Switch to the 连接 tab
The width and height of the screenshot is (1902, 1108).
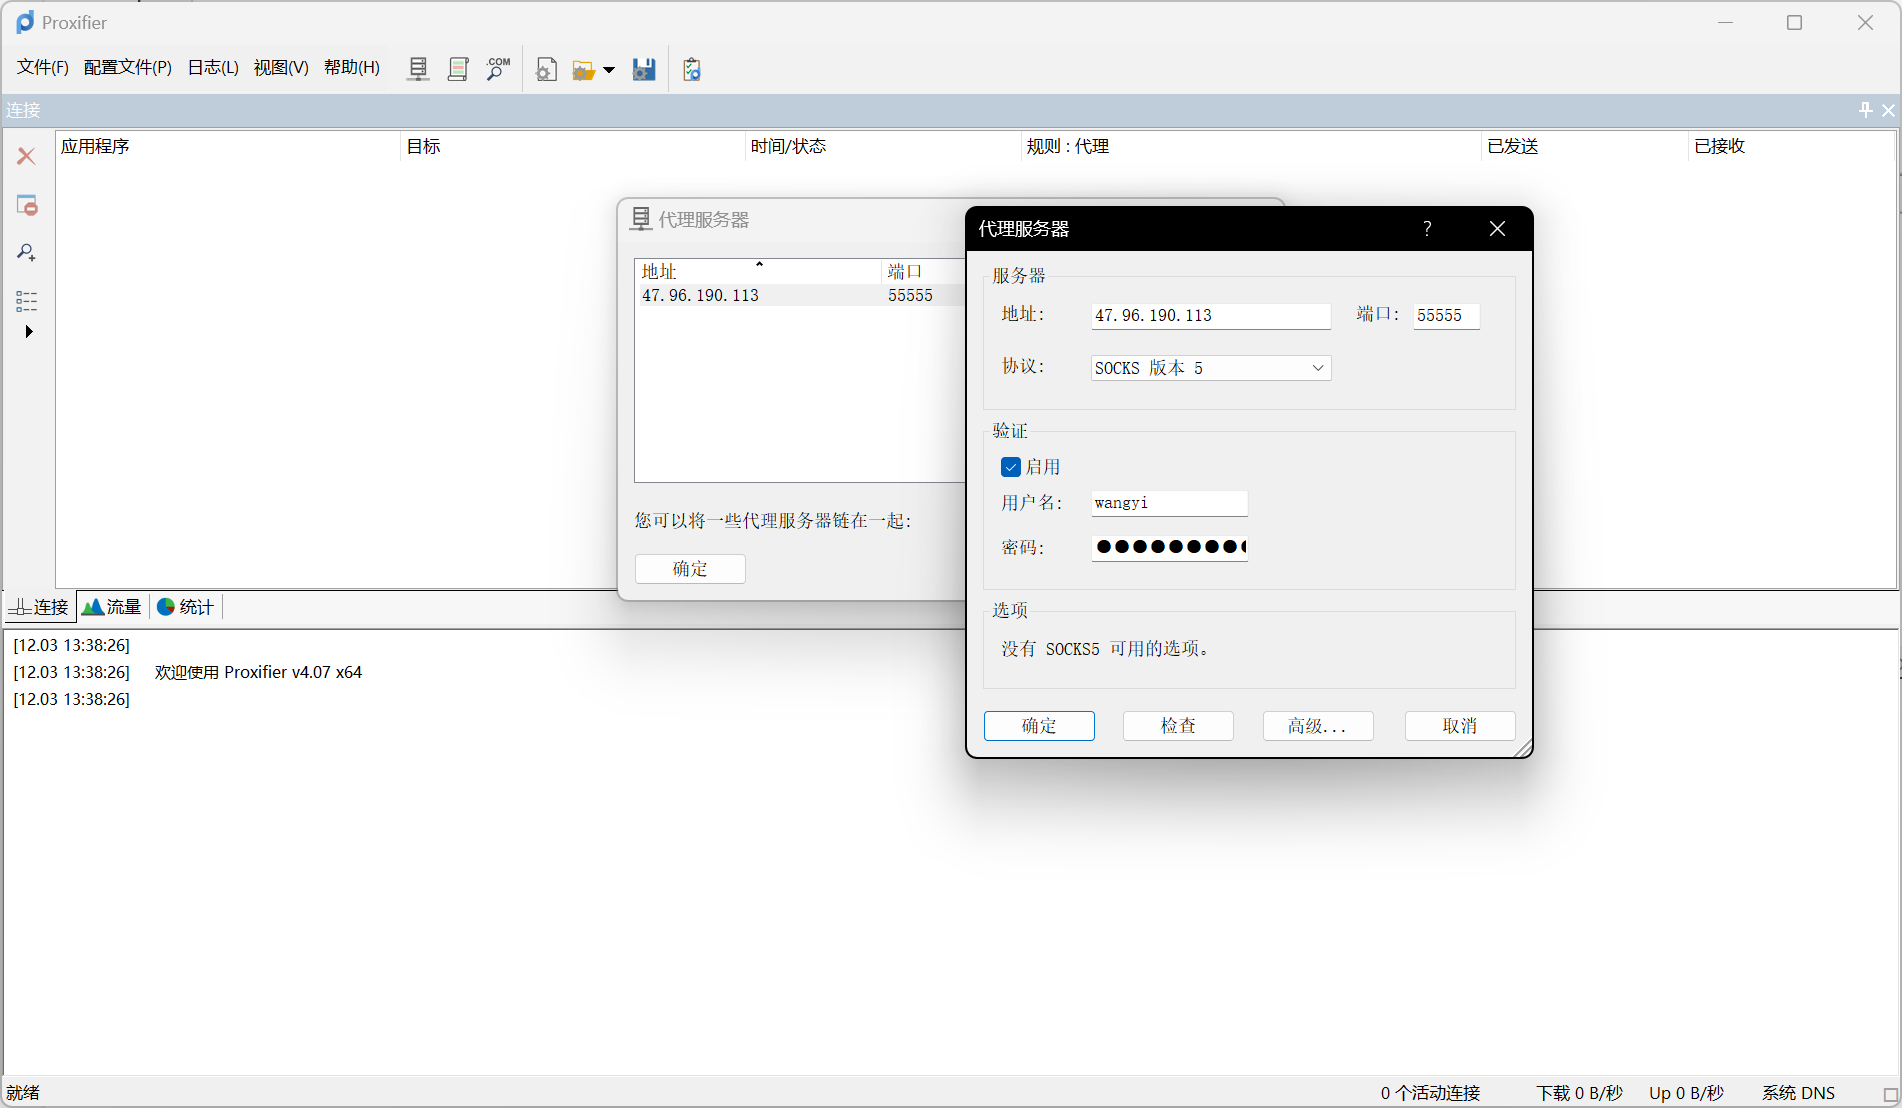coord(40,607)
